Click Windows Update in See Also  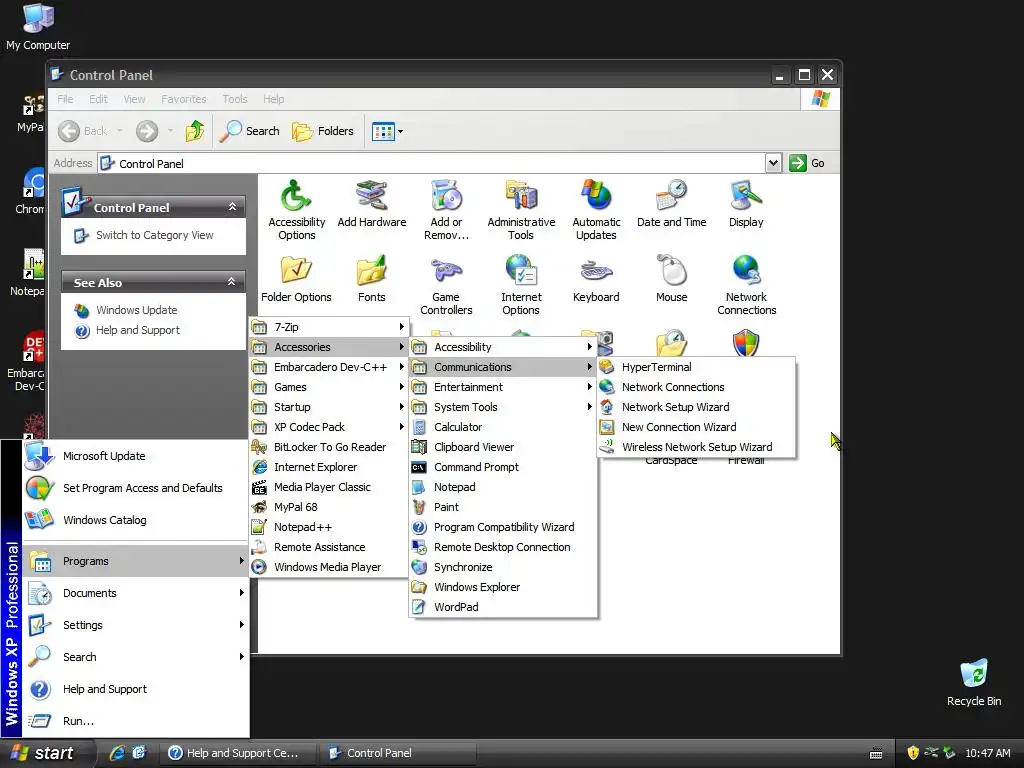click(x=136, y=310)
